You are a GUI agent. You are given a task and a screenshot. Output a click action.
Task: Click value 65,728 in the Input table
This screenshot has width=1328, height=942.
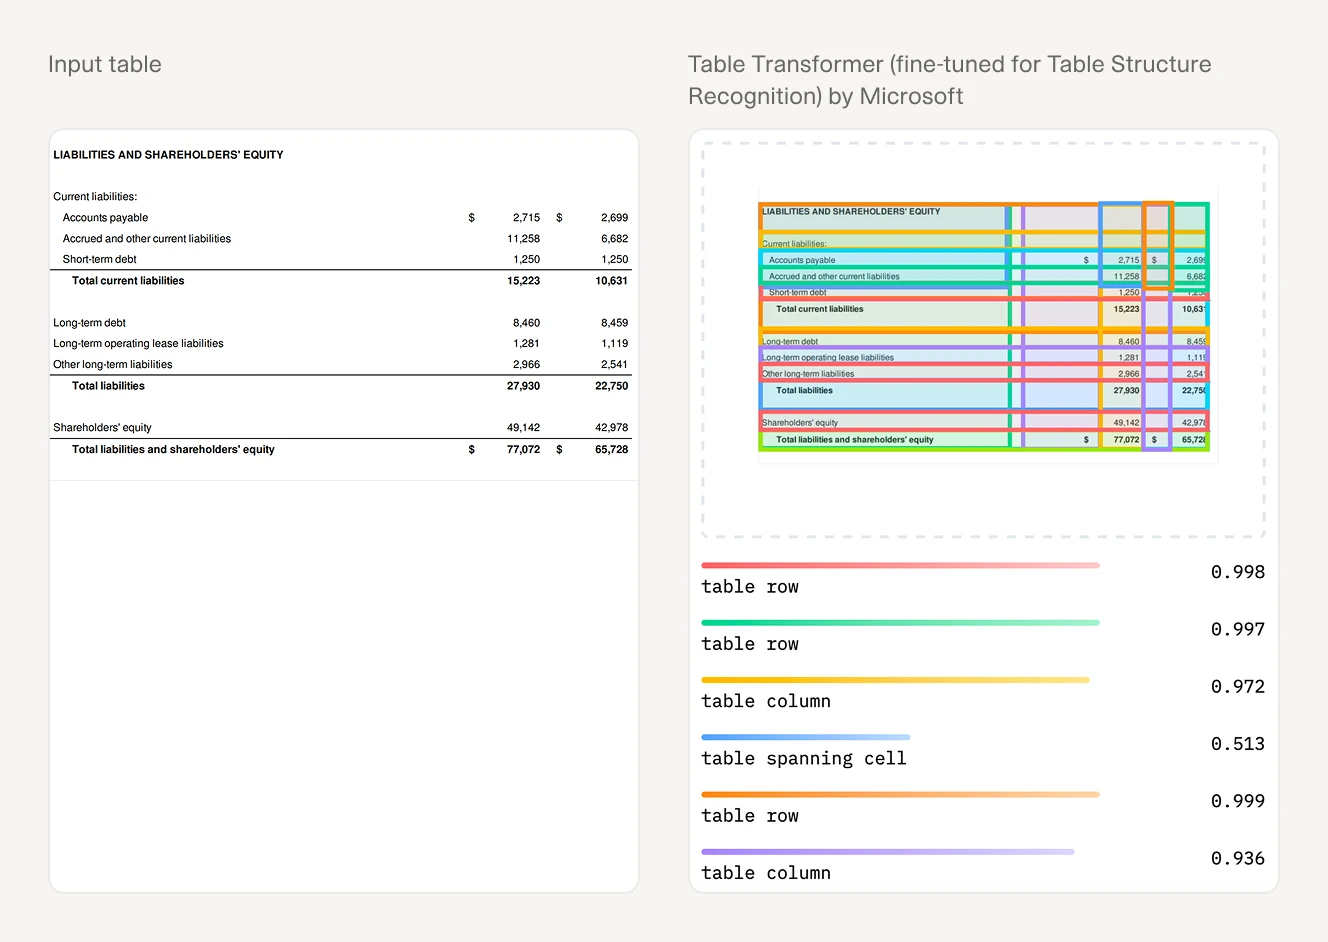612,449
